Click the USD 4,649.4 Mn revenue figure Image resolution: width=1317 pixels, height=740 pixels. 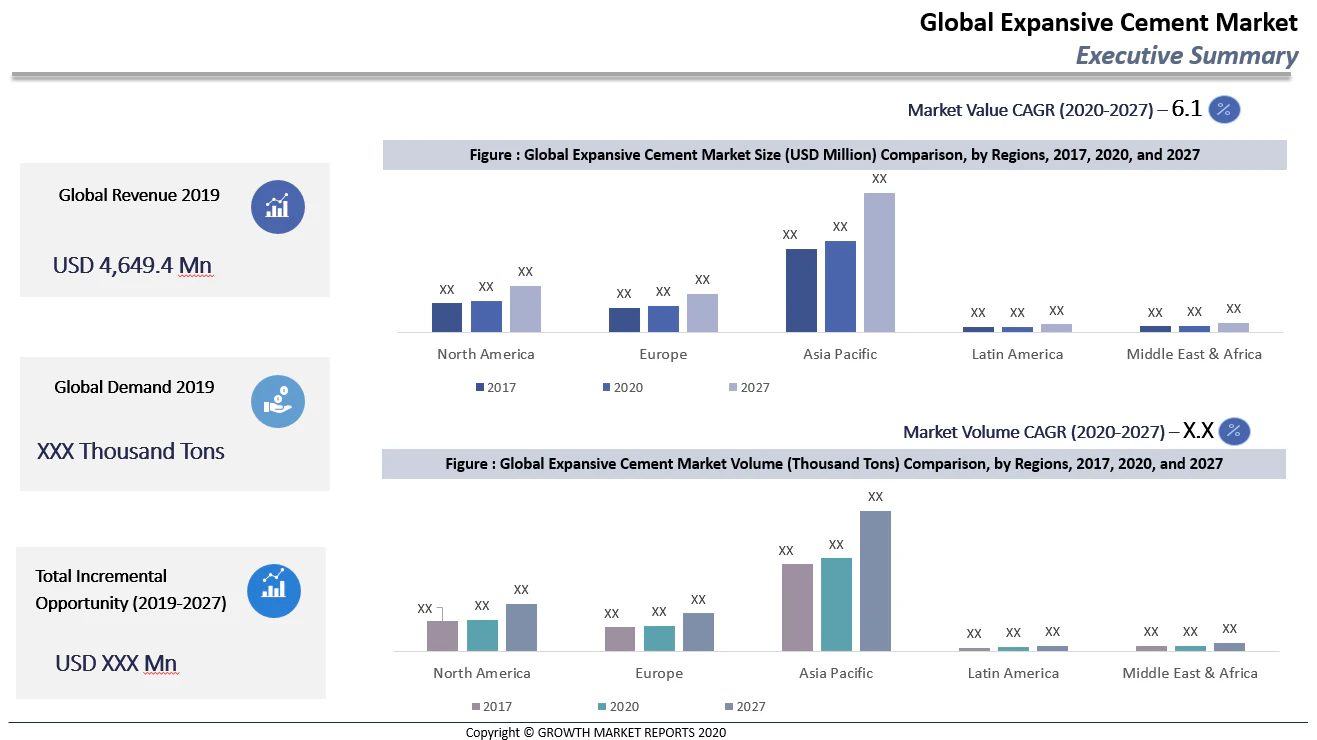tap(131, 265)
